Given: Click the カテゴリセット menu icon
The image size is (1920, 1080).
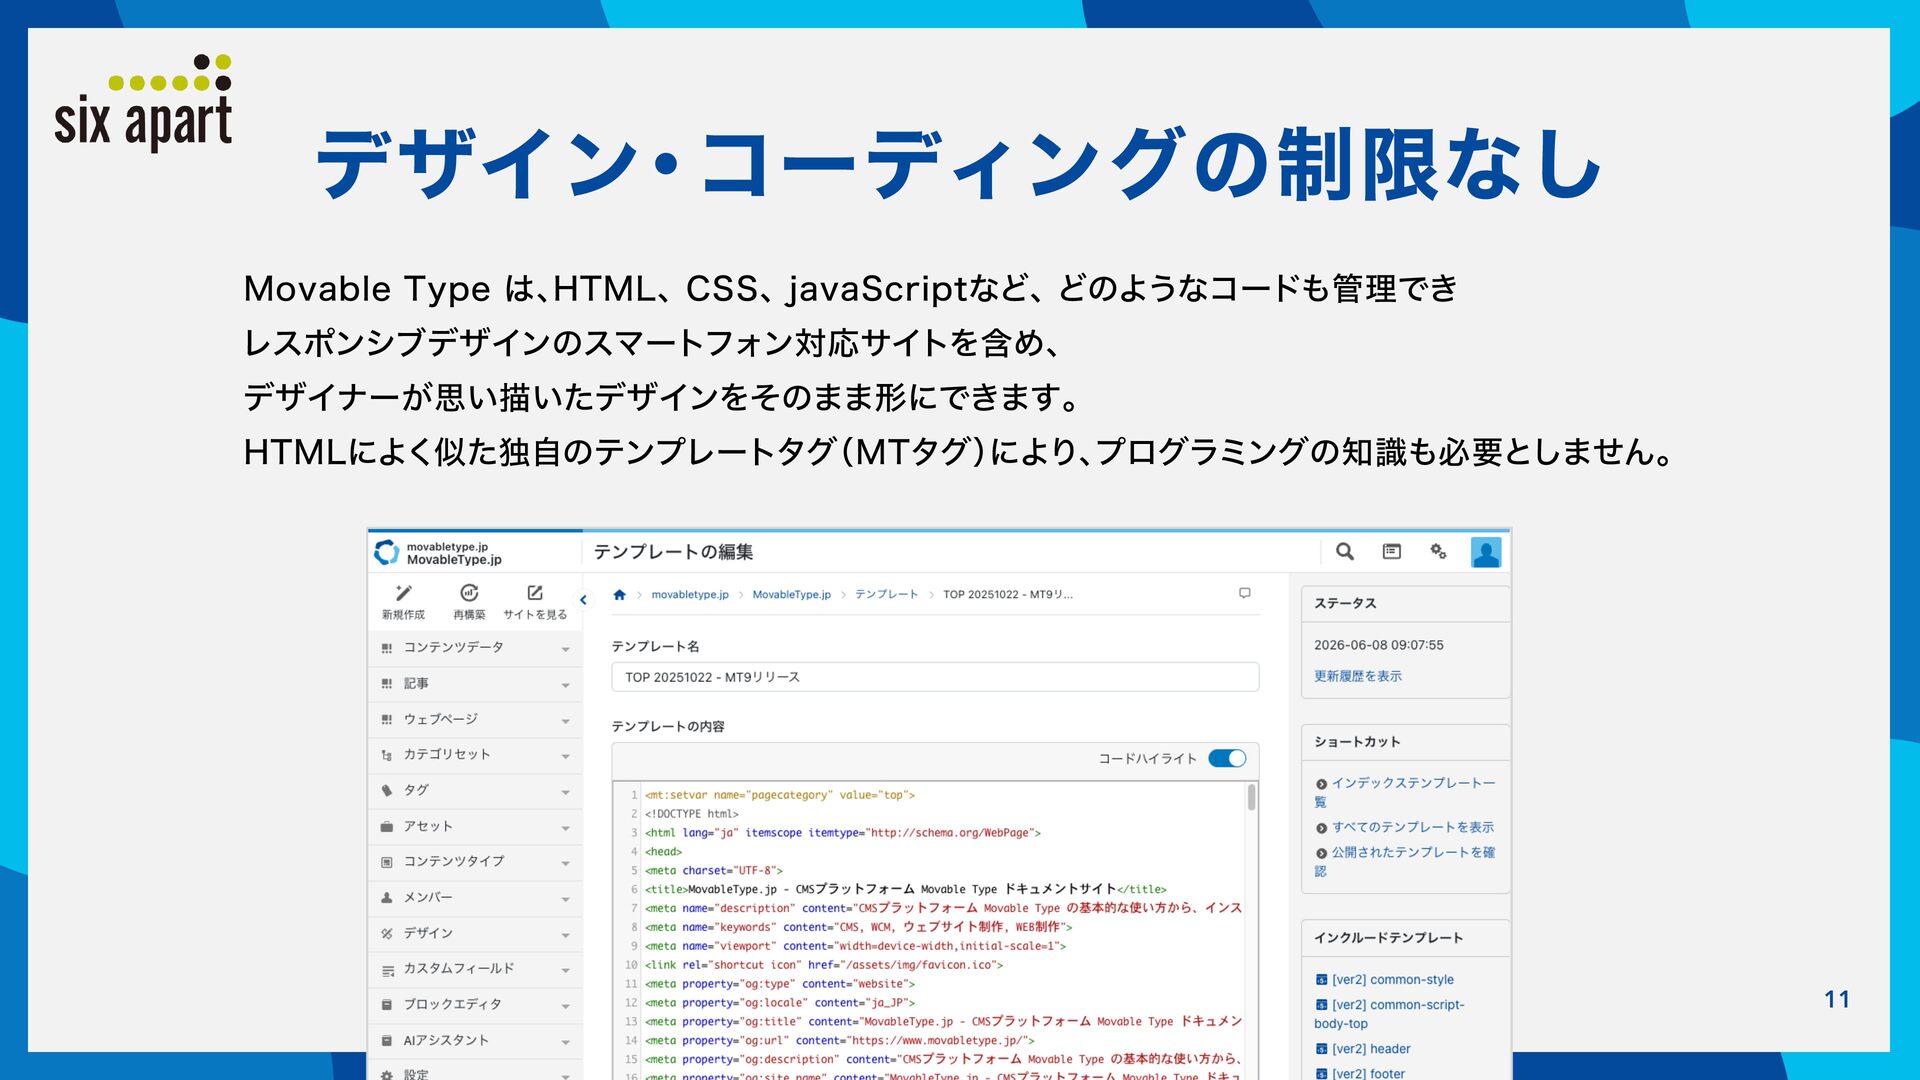Looking at the screenshot, I should point(387,755).
